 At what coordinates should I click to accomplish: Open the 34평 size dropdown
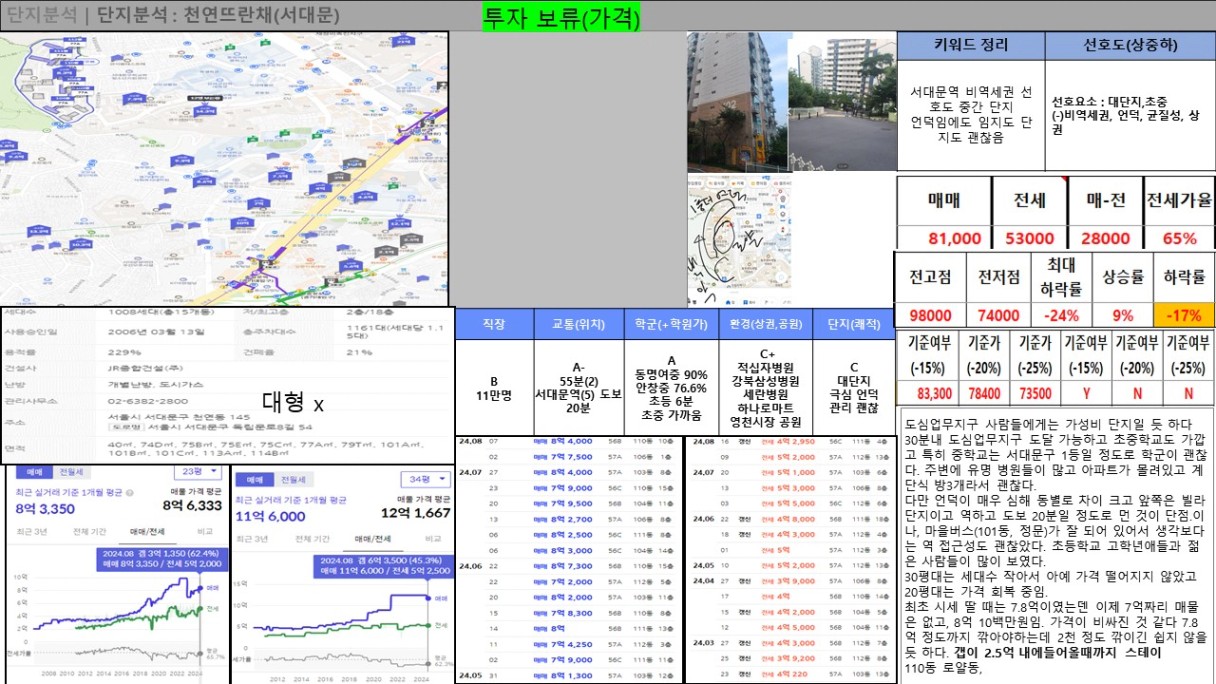tap(425, 479)
